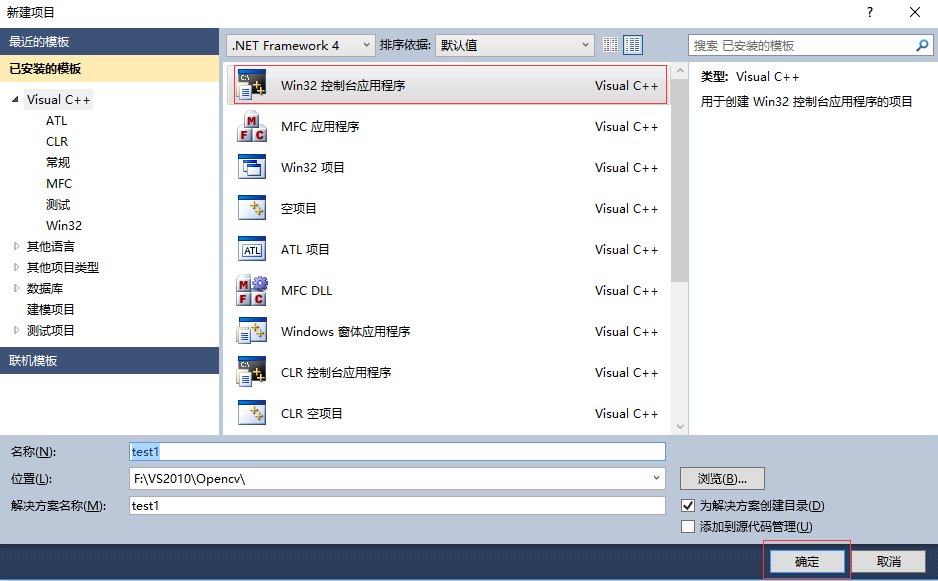Click the CLR 控制台应用程序 template icon
Image resolution: width=938 pixels, height=581 pixels.
[252, 372]
